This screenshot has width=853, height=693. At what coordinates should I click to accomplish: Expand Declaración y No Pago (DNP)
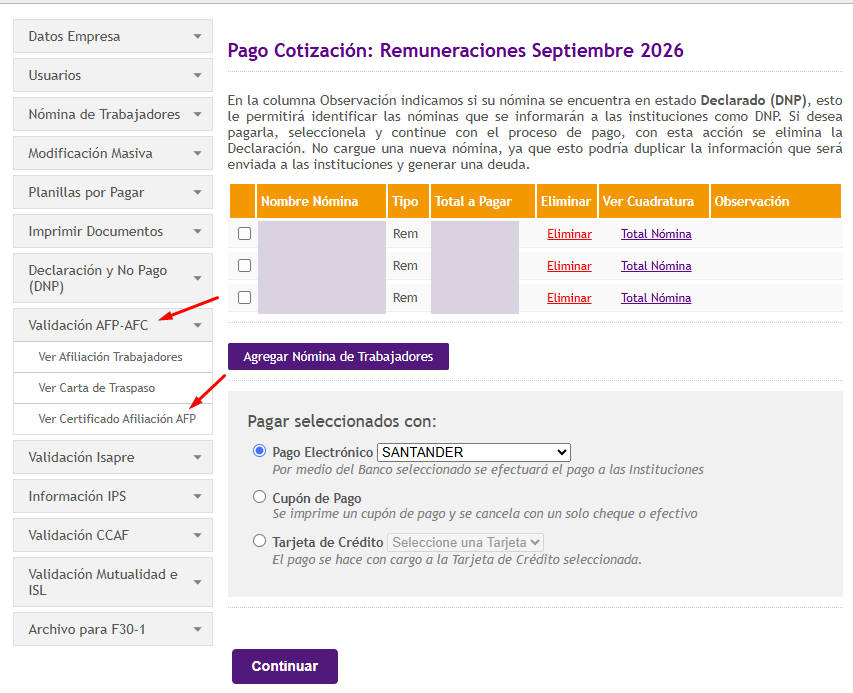click(113, 278)
